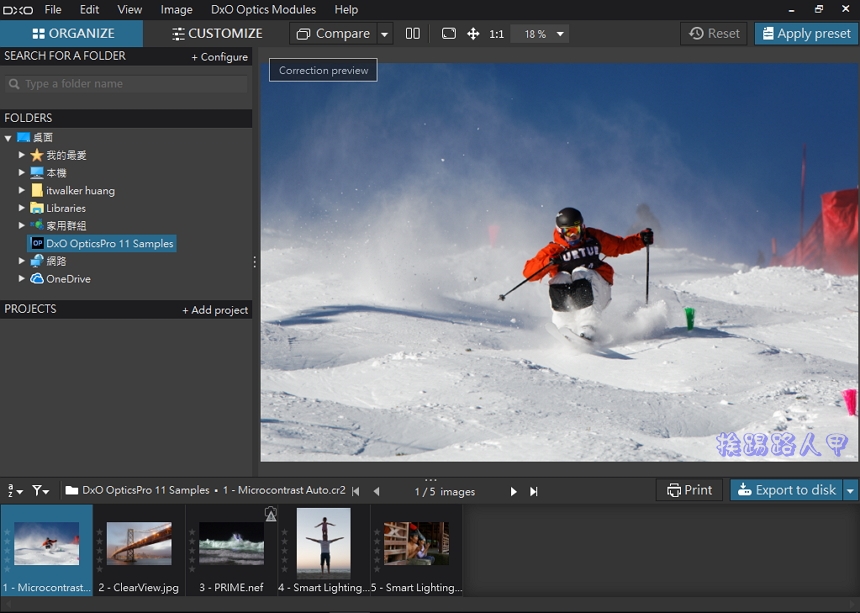Select the OneDrive cloud icon
The image size is (860, 613).
point(37,279)
